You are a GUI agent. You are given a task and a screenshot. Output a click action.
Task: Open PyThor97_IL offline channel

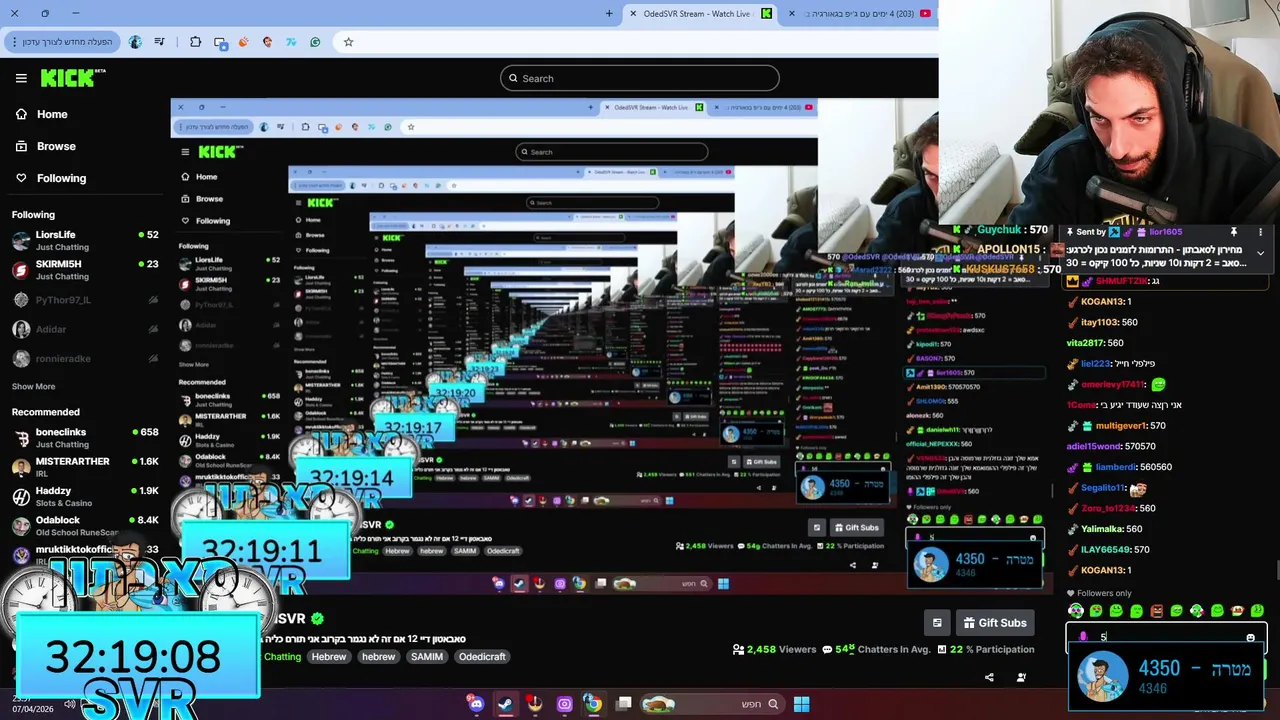coord(85,299)
